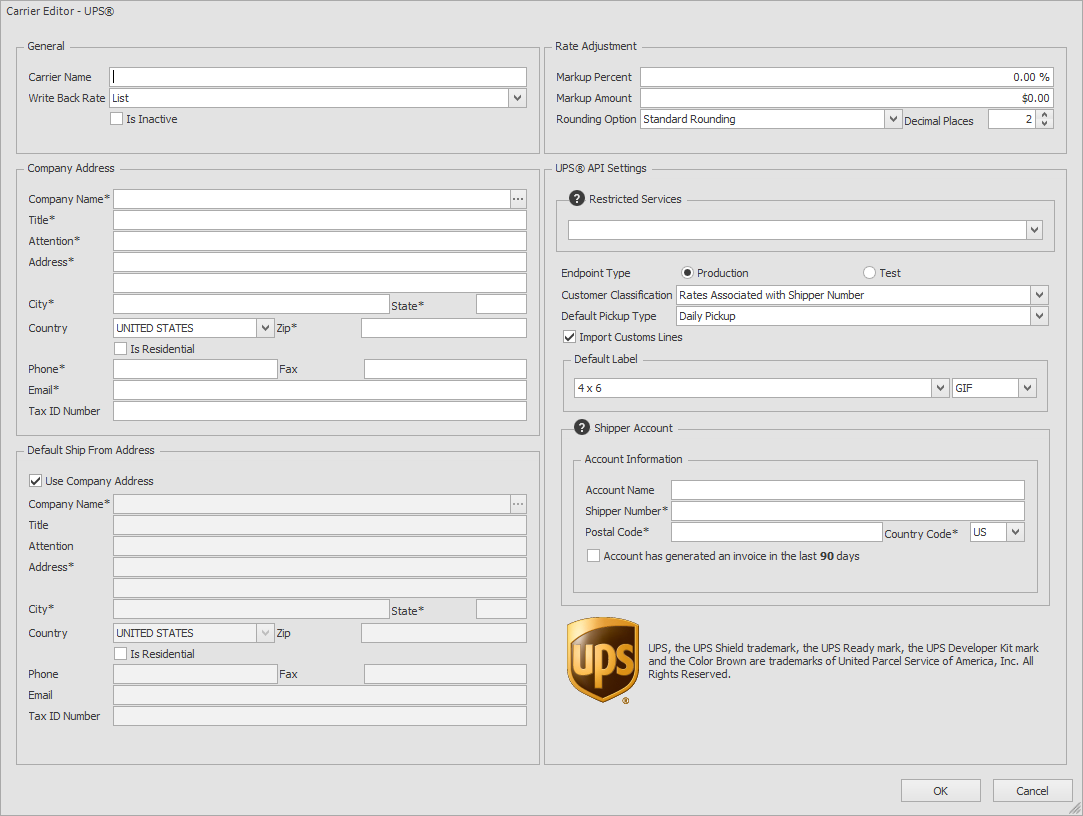Open the GIF label format dropdown
The width and height of the screenshot is (1083, 816).
(1027, 388)
